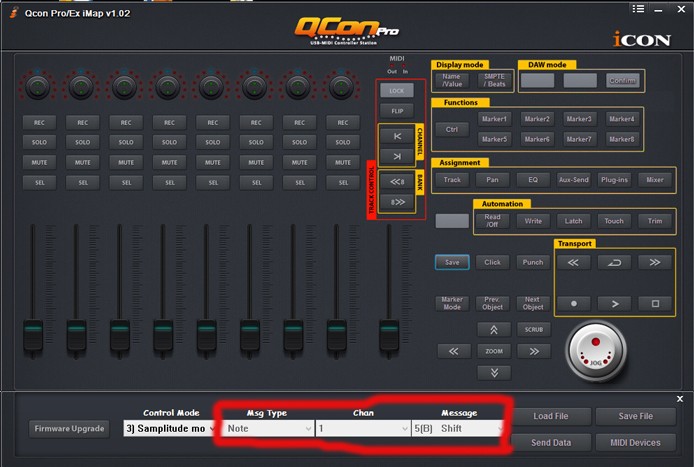Toggle MUTE on the third channel
This screenshot has height=467, width=694.
126,162
